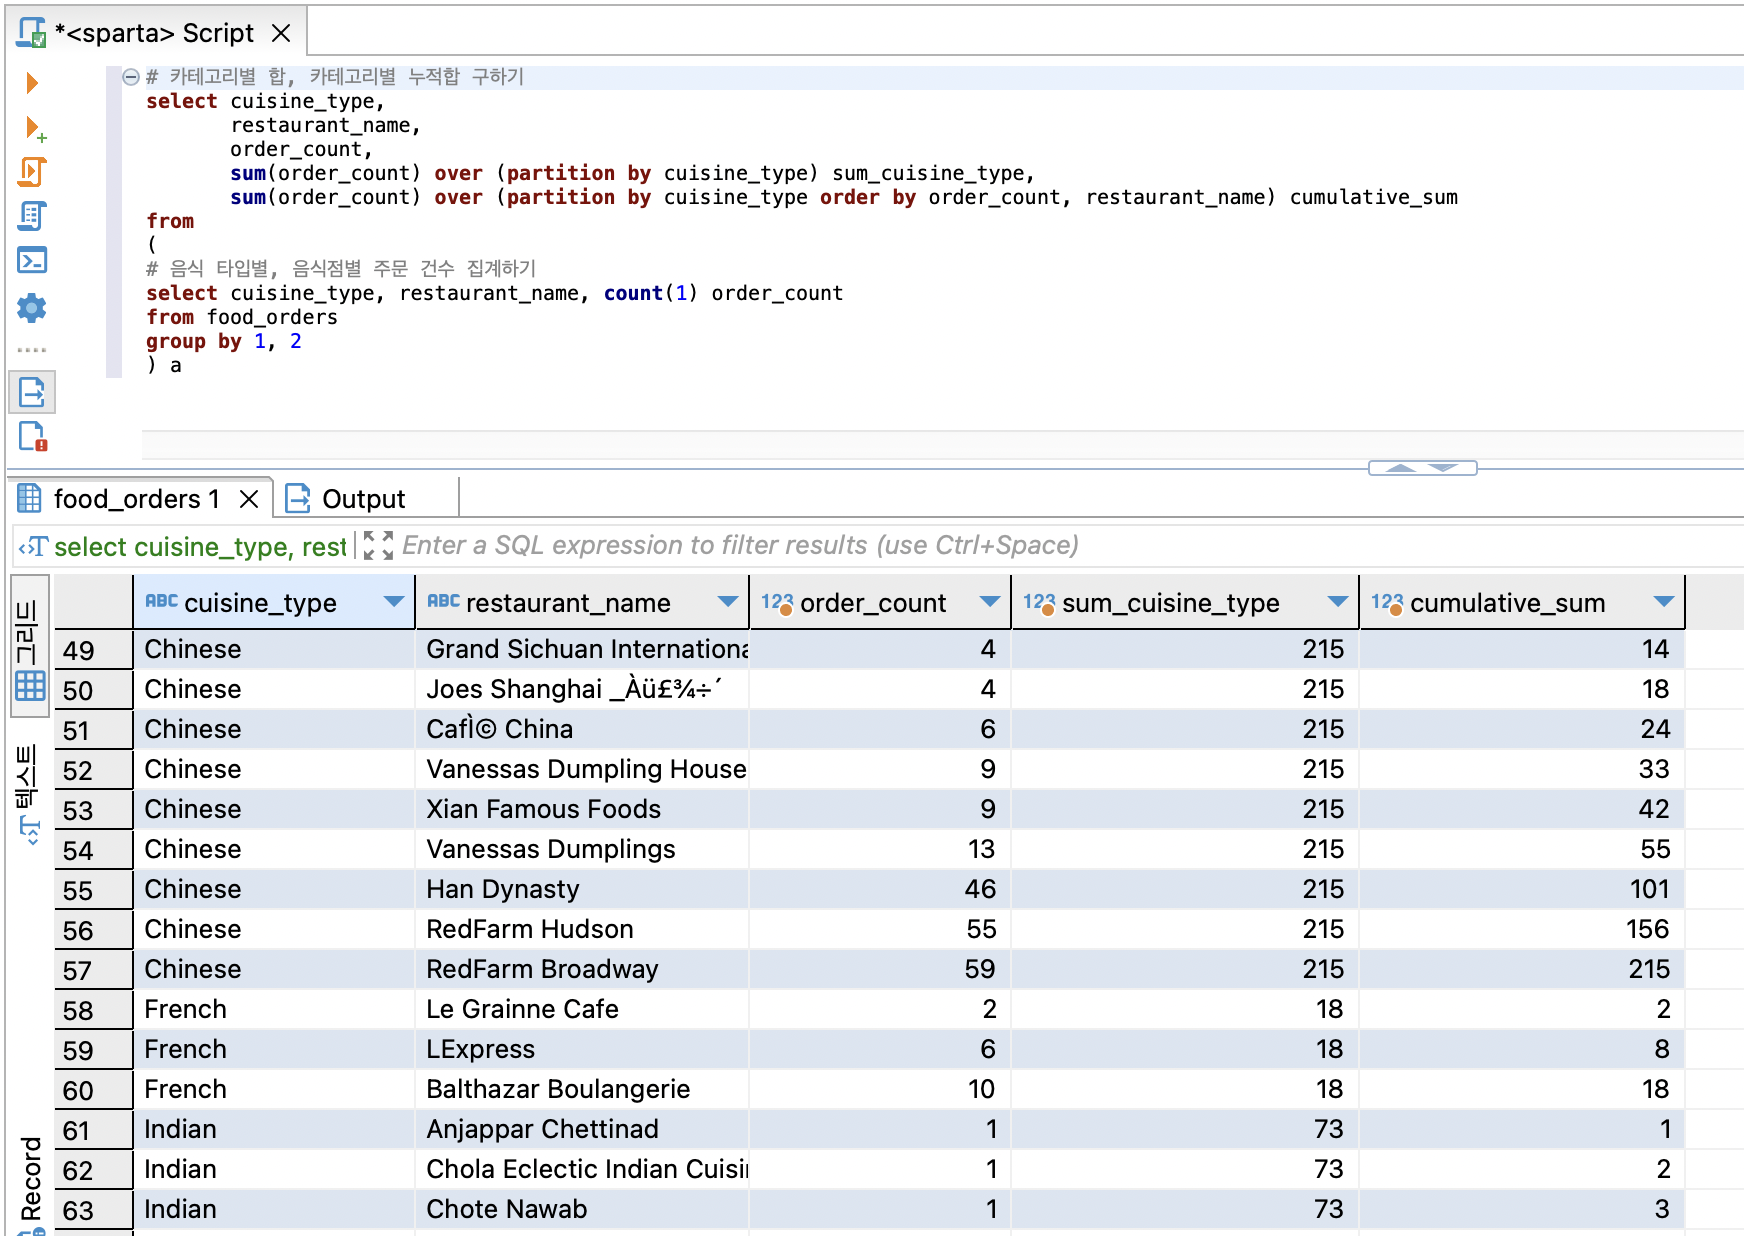Select the Vanessas Dumpling House cell

coord(582,769)
